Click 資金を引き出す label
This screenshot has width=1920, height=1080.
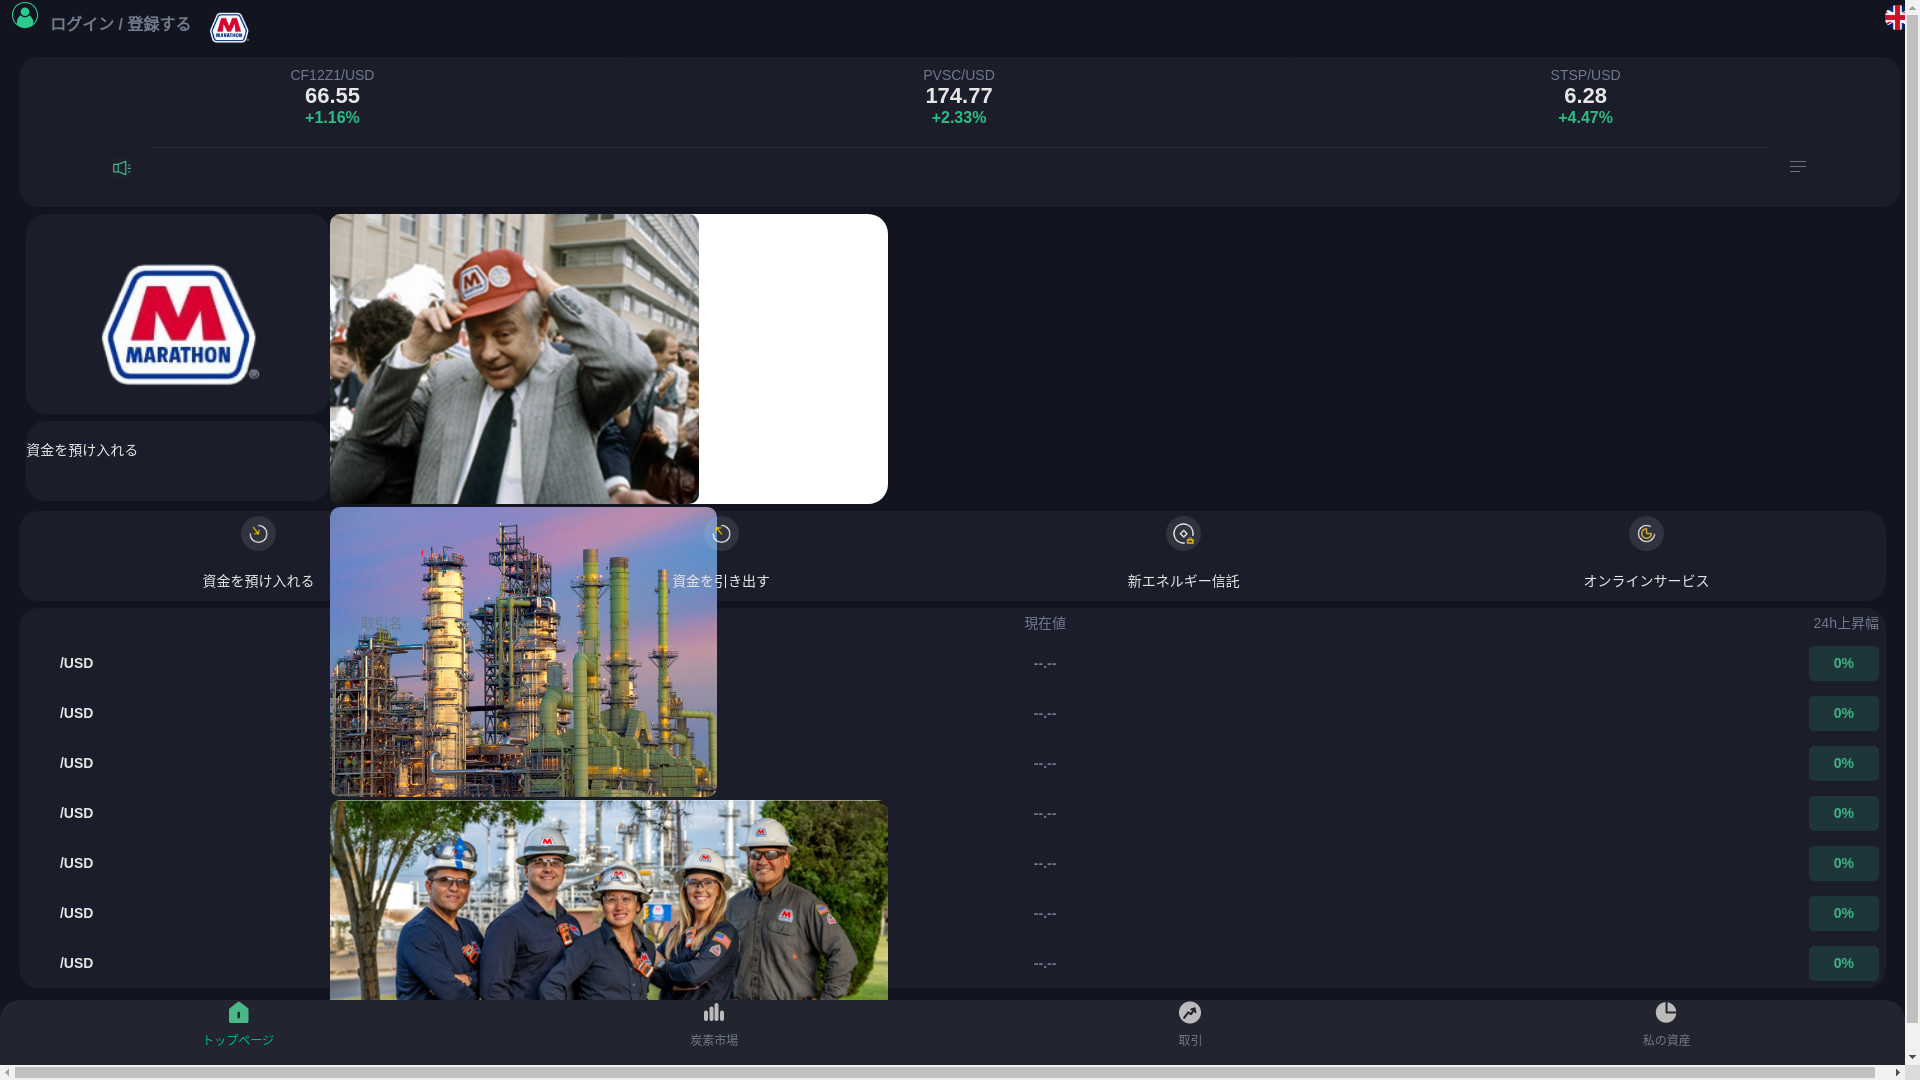tap(721, 581)
